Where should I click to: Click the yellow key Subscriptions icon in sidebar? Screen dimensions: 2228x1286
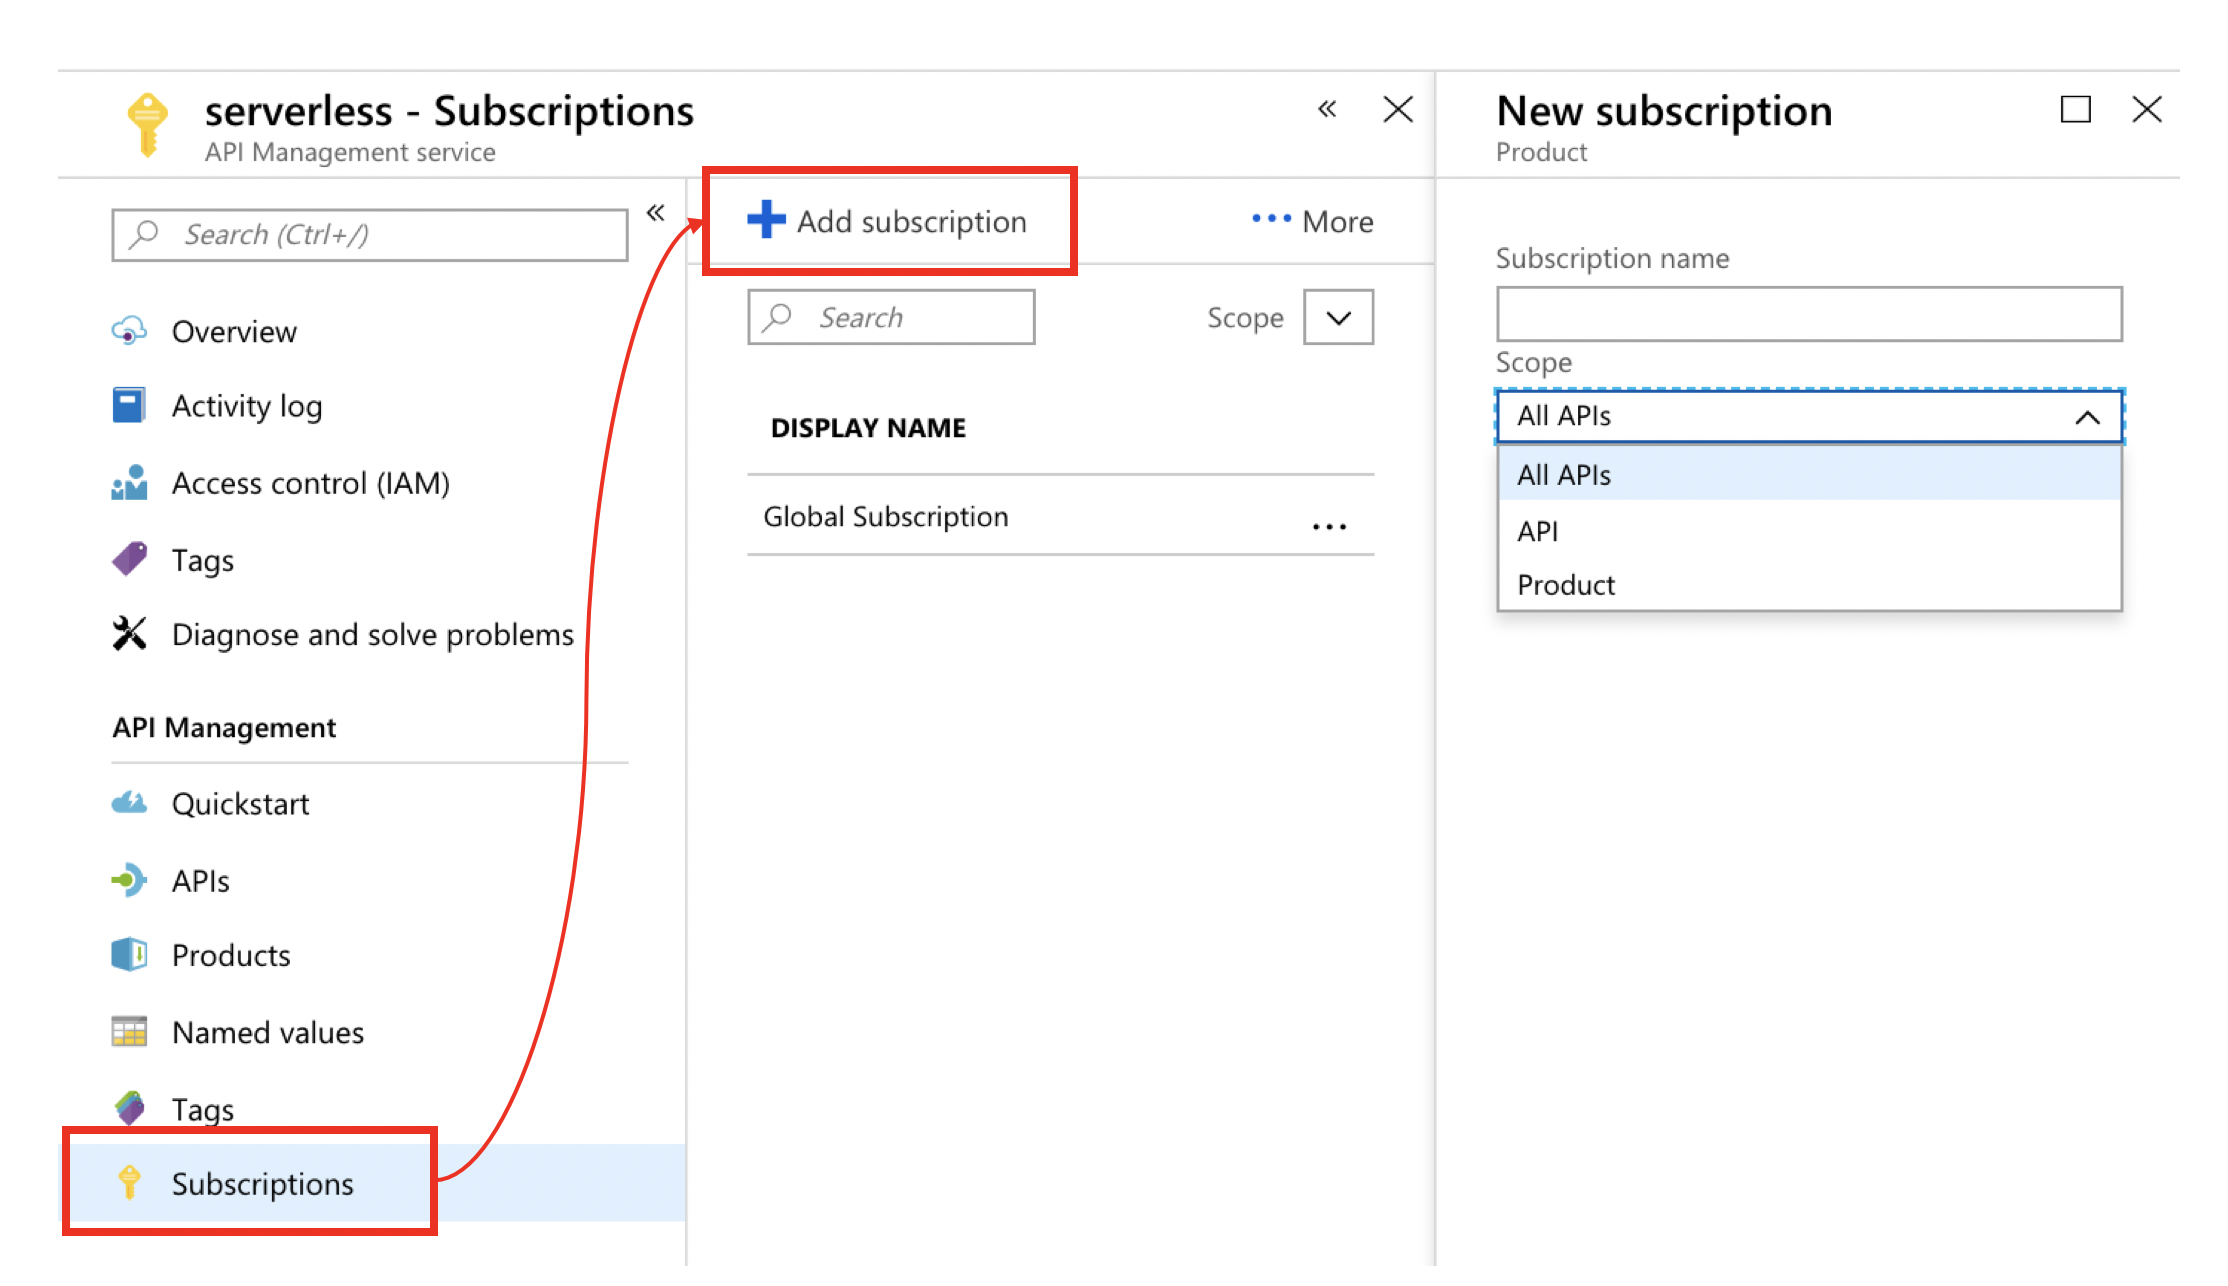pyautogui.click(x=129, y=1183)
